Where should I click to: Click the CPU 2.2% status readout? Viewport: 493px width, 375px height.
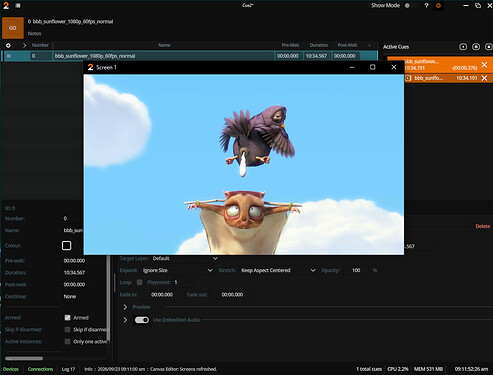pyautogui.click(x=398, y=369)
